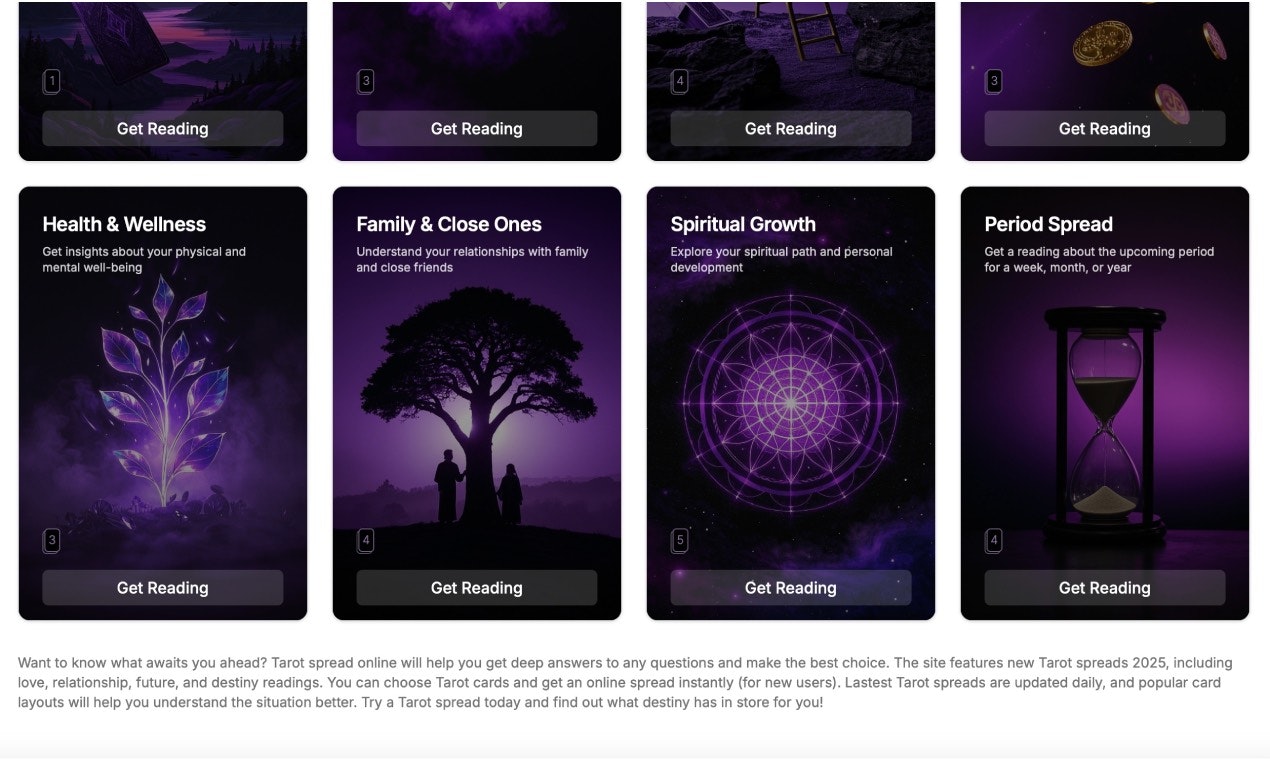This screenshot has width=1270, height=760.
Task: Click the card count icon on second top card
Action: (366, 81)
